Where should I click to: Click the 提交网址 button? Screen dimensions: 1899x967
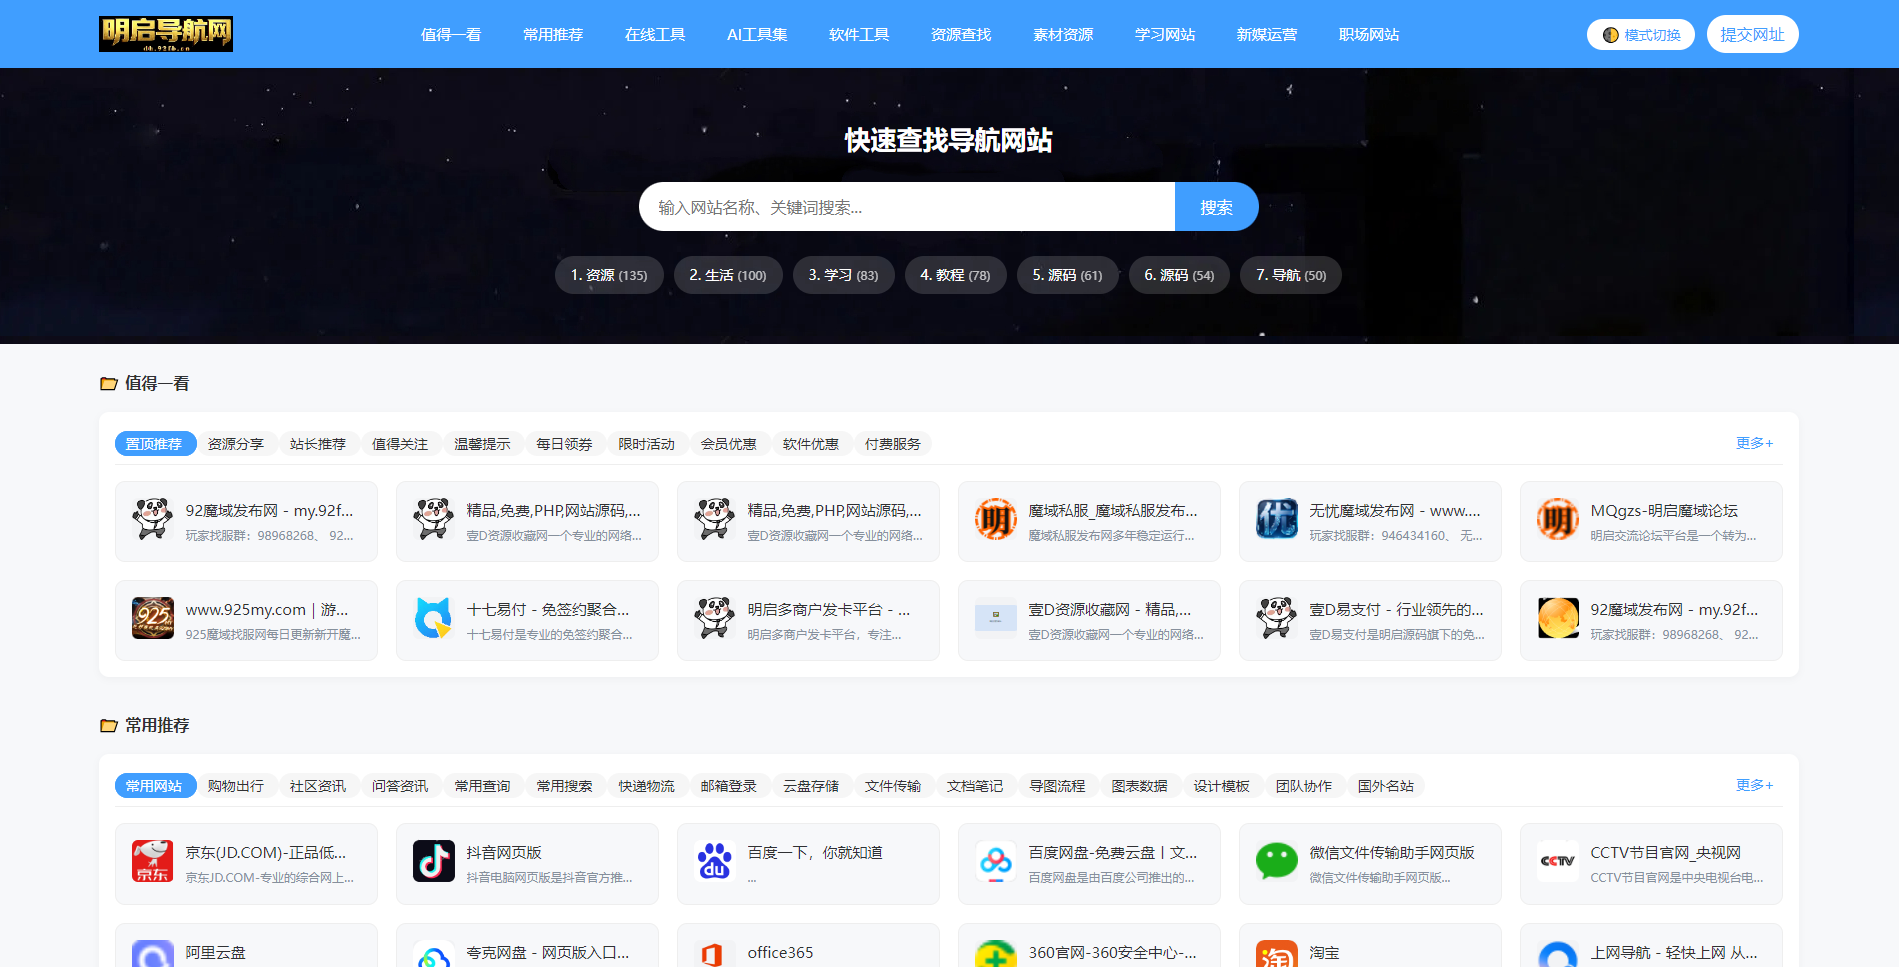[1752, 34]
